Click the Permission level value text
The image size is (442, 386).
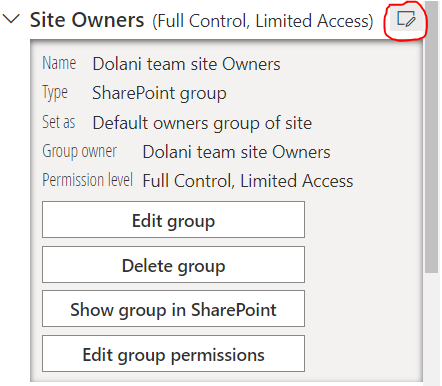pos(248,181)
